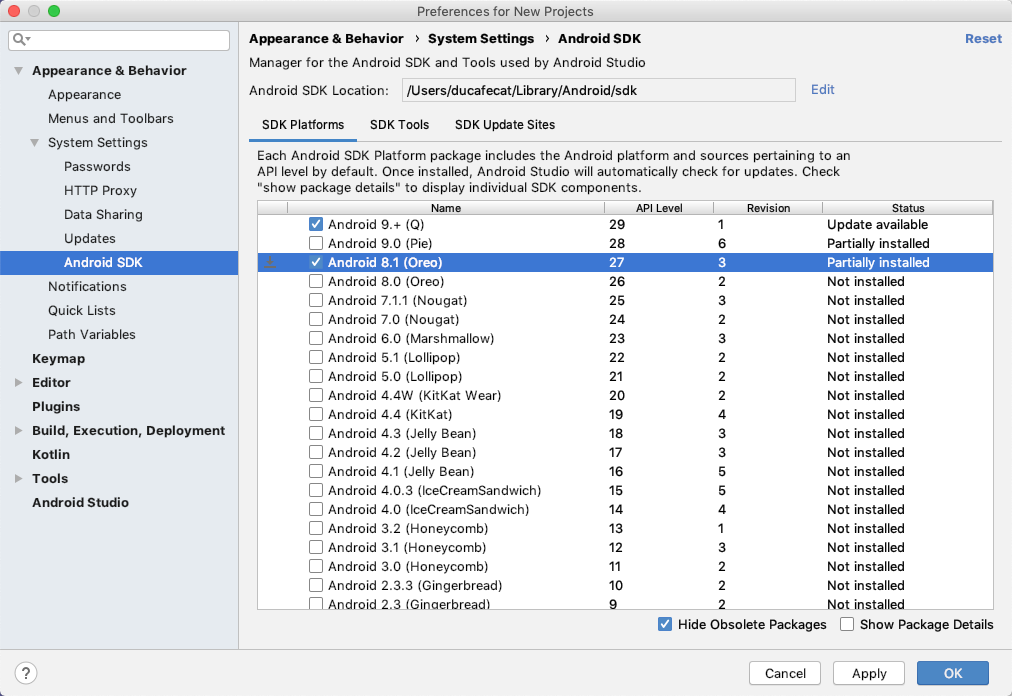Image resolution: width=1012 pixels, height=696 pixels.
Task: Open the SDK Update Sites tab
Action: click(505, 125)
